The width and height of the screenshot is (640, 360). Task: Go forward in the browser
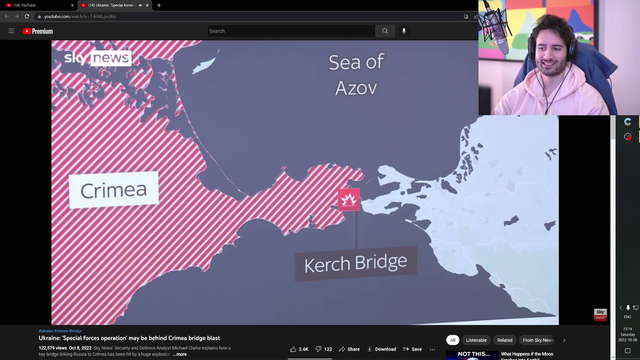point(17,16)
